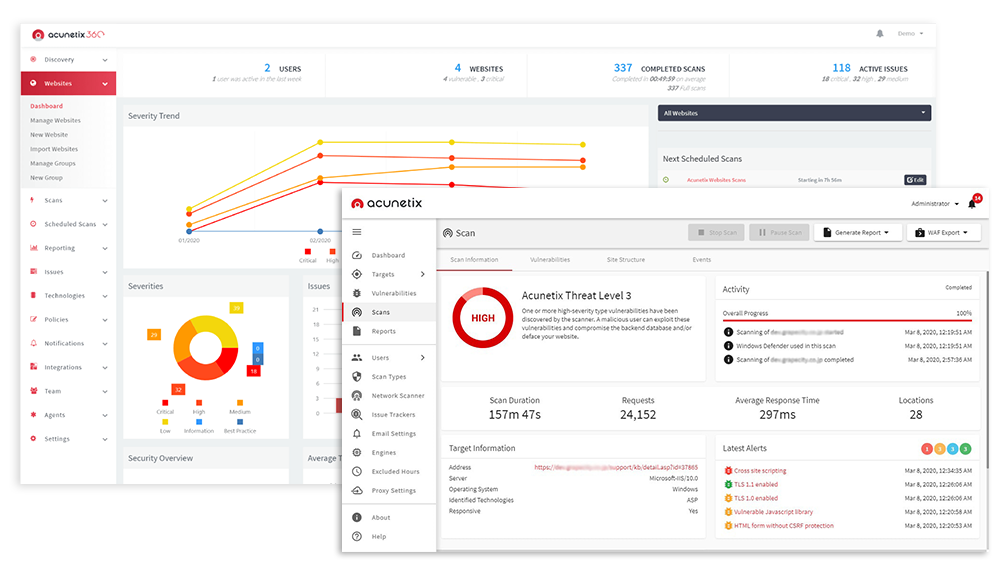Image resolution: width=1000 pixels, height=575 pixels.
Task: Open Engines gear icon in sidebar
Action: click(357, 453)
